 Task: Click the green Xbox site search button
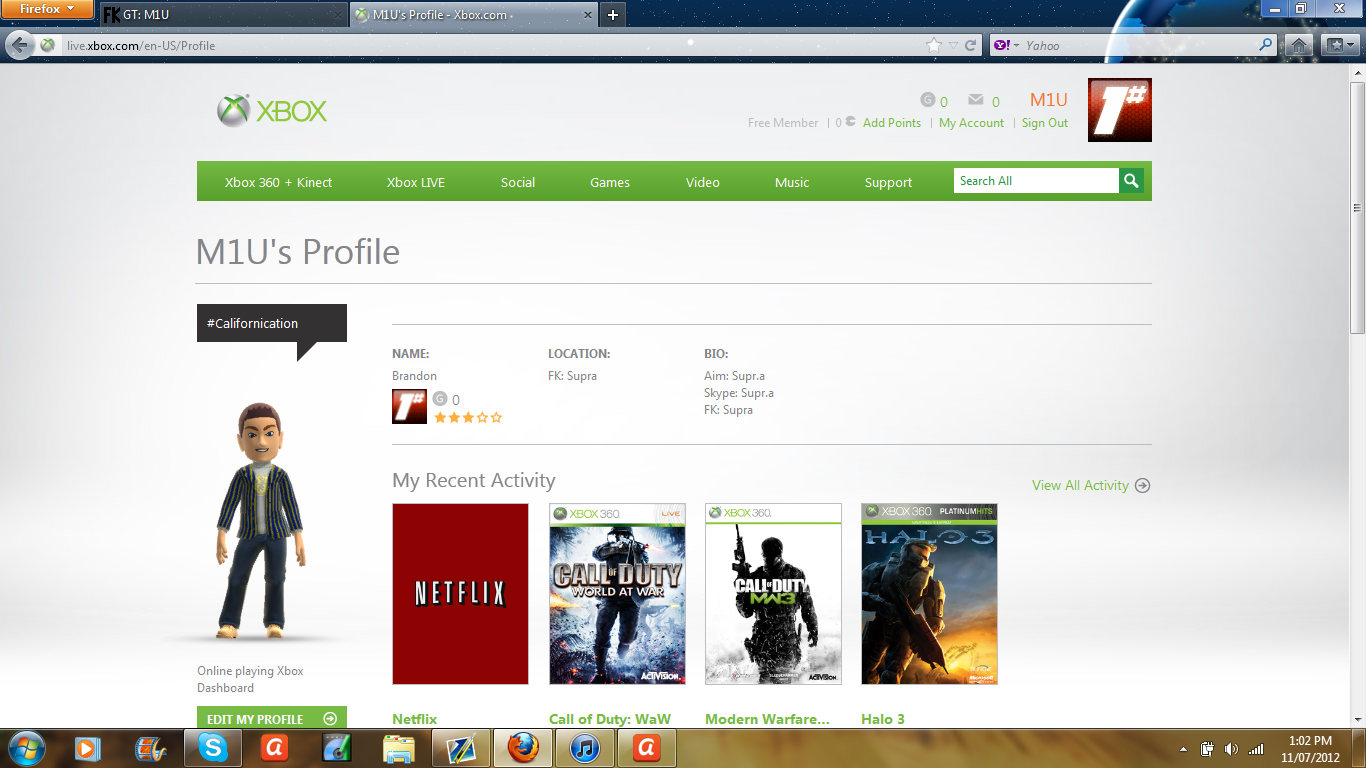pyautogui.click(x=1131, y=181)
